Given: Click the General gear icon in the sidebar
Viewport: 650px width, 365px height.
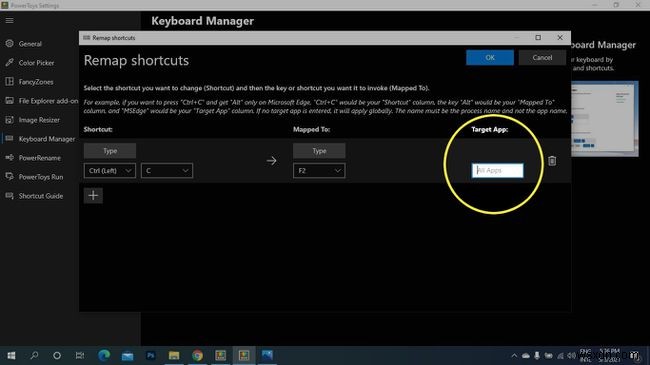Looking at the screenshot, I should pos(10,44).
